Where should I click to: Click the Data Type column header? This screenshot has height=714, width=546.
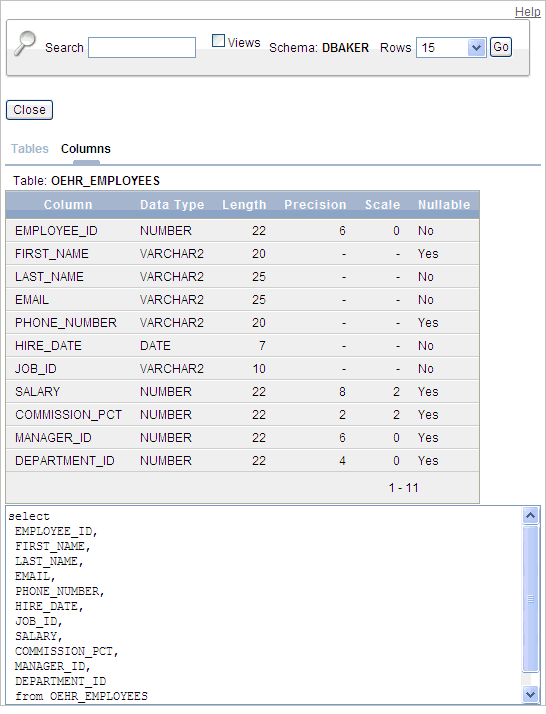click(x=172, y=205)
